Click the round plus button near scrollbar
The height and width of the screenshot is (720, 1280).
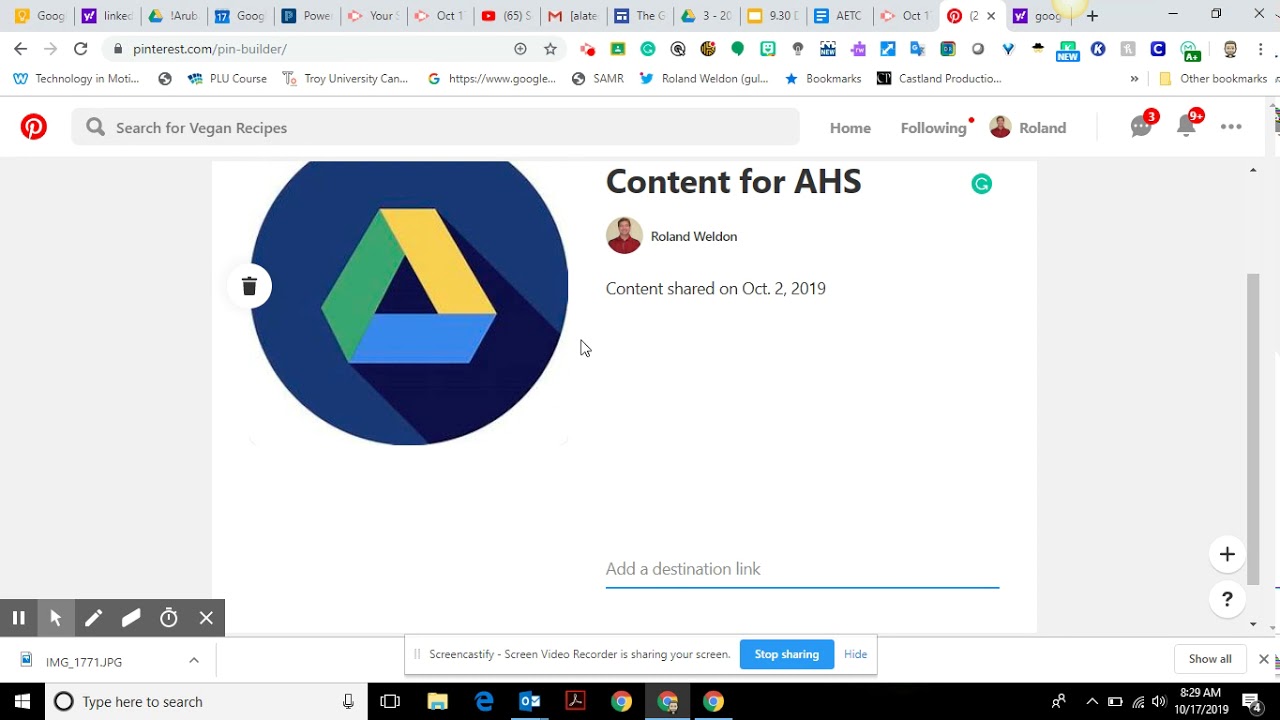coord(1227,554)
